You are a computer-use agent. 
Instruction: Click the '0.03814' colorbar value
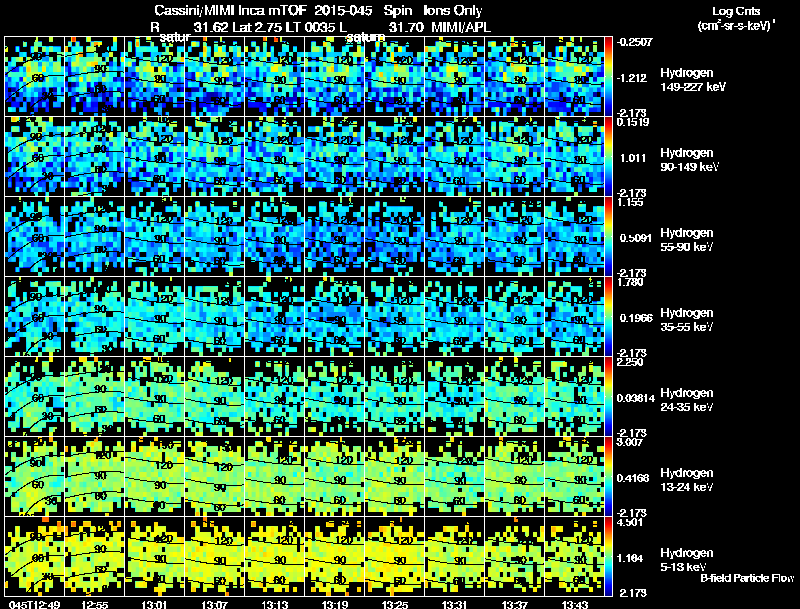tap(635, 398)
